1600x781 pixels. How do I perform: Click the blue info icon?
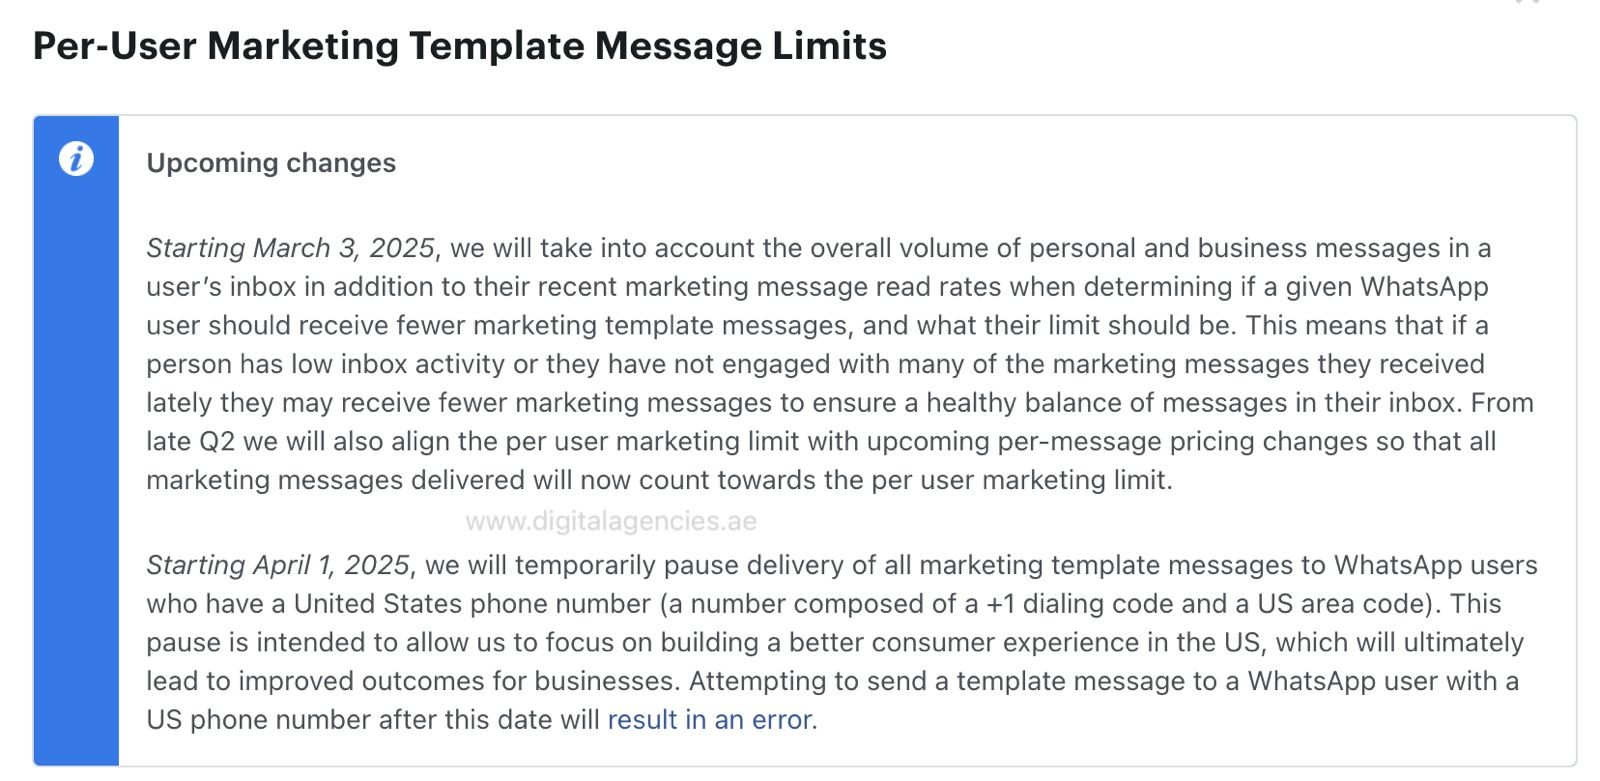76,159
